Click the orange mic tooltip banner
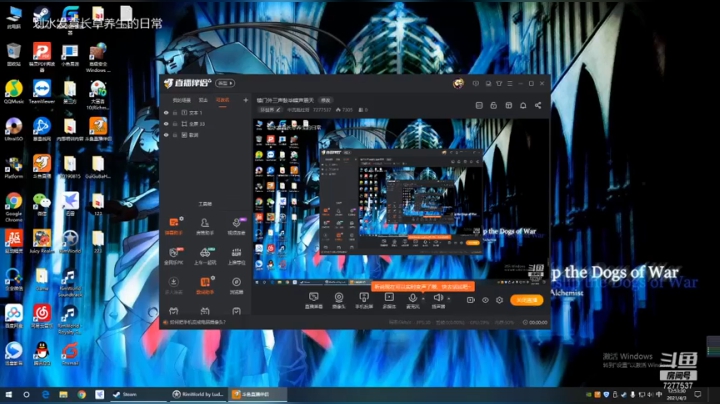720x404 pixels. (422, 286)
